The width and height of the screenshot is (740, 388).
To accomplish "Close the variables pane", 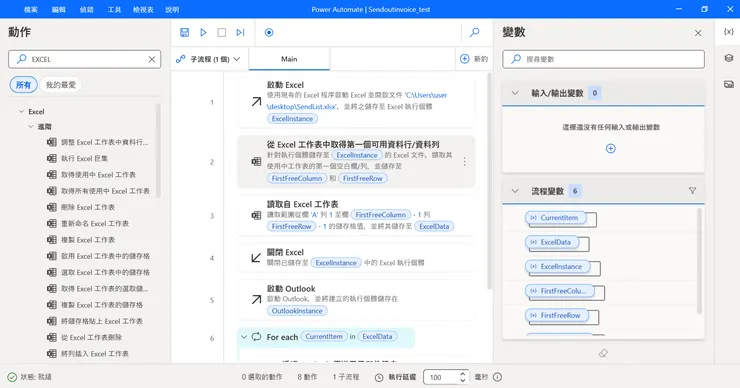I will pyautogui.click(x=698, y=33).
